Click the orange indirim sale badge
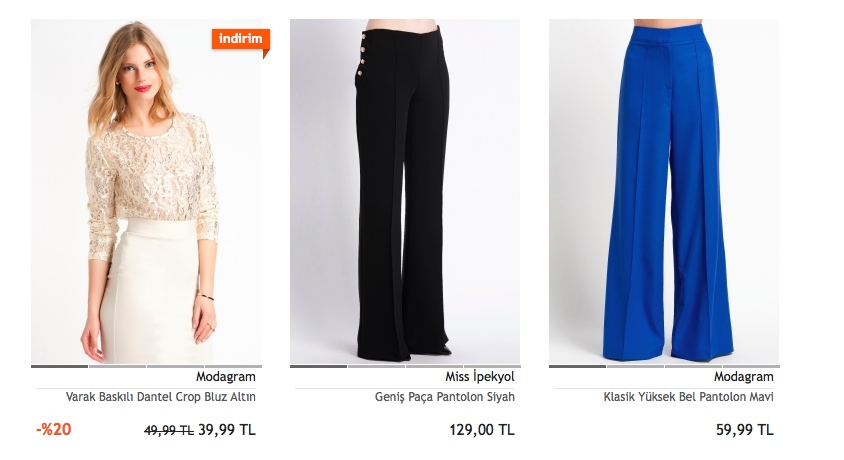 point(241,40)
